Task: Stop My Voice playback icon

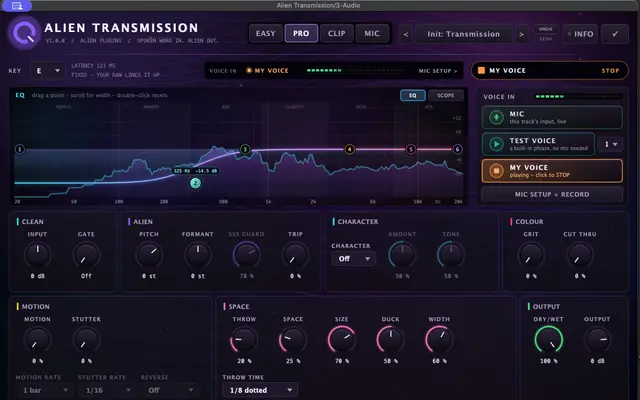Action: (496, 171)
